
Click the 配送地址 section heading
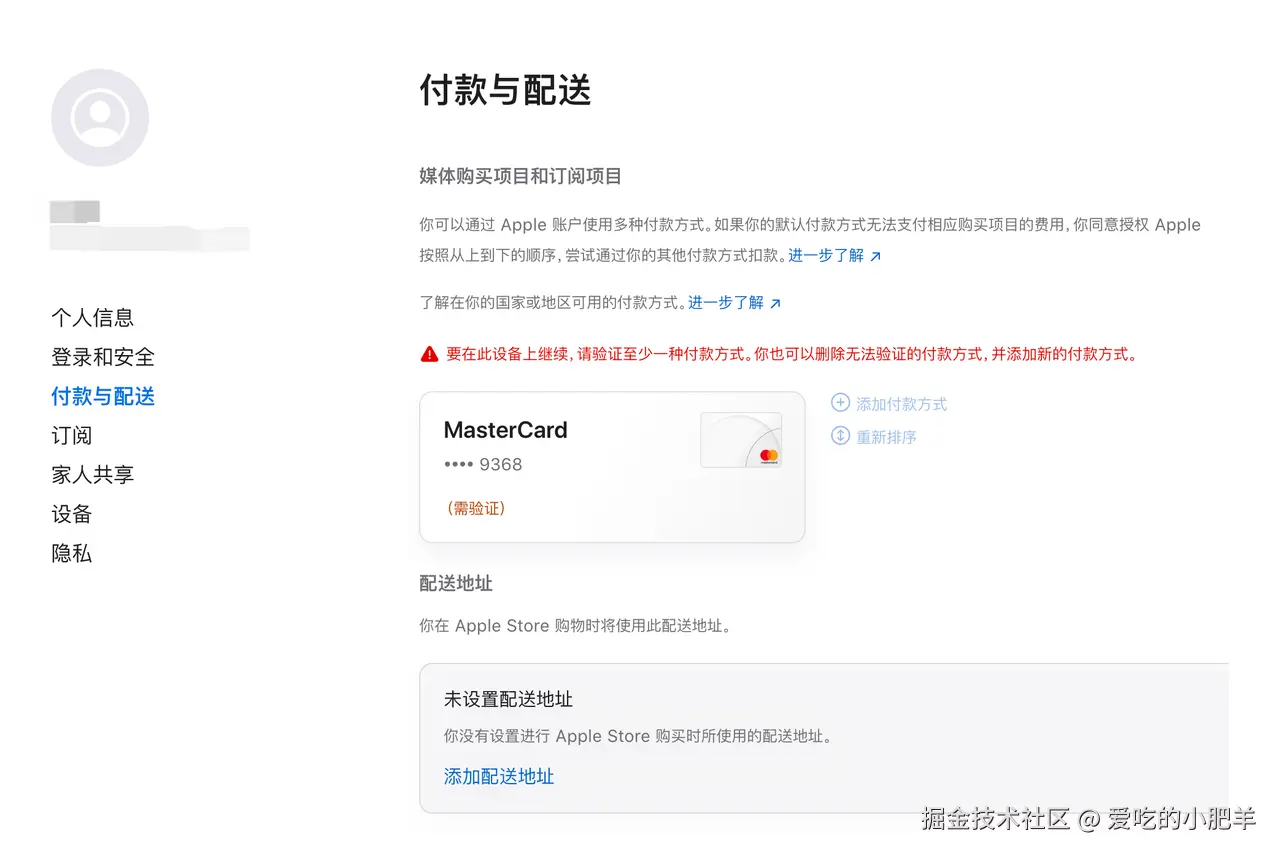pos(456,583)
